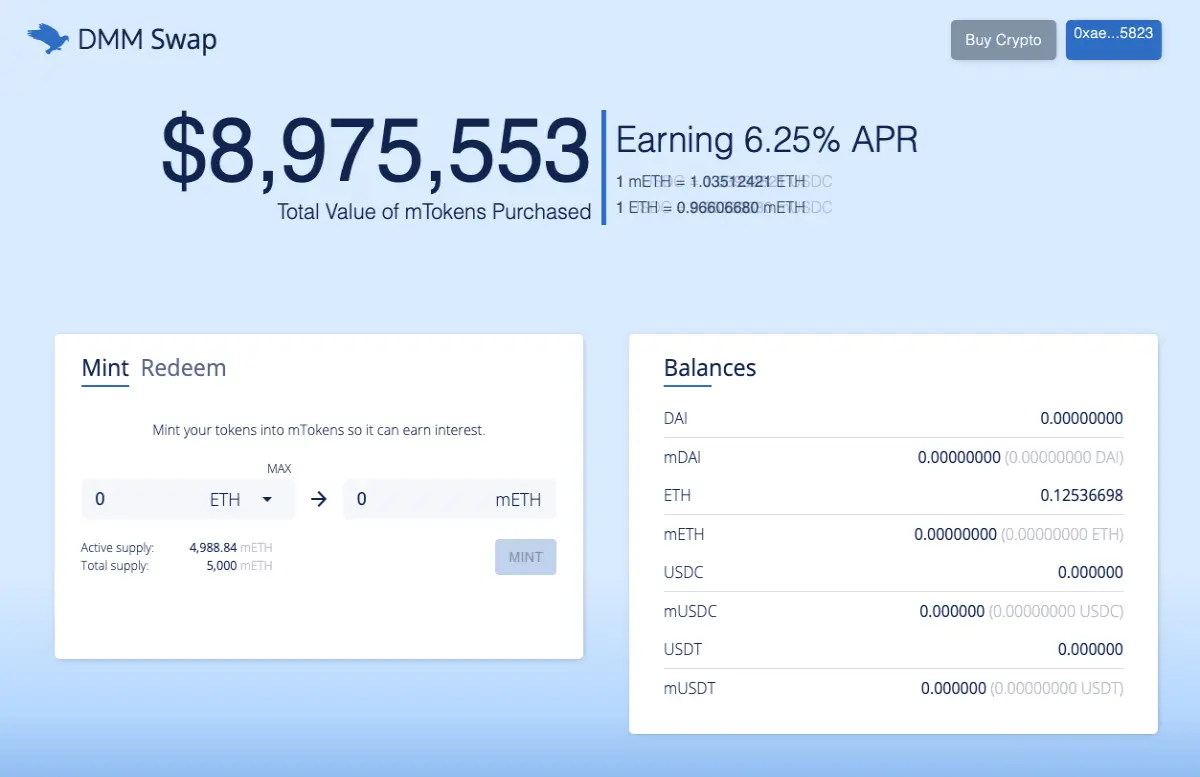Click the DAI balance row label
1200x777 pixels.
pyautogui.click(x=676, y=418)
